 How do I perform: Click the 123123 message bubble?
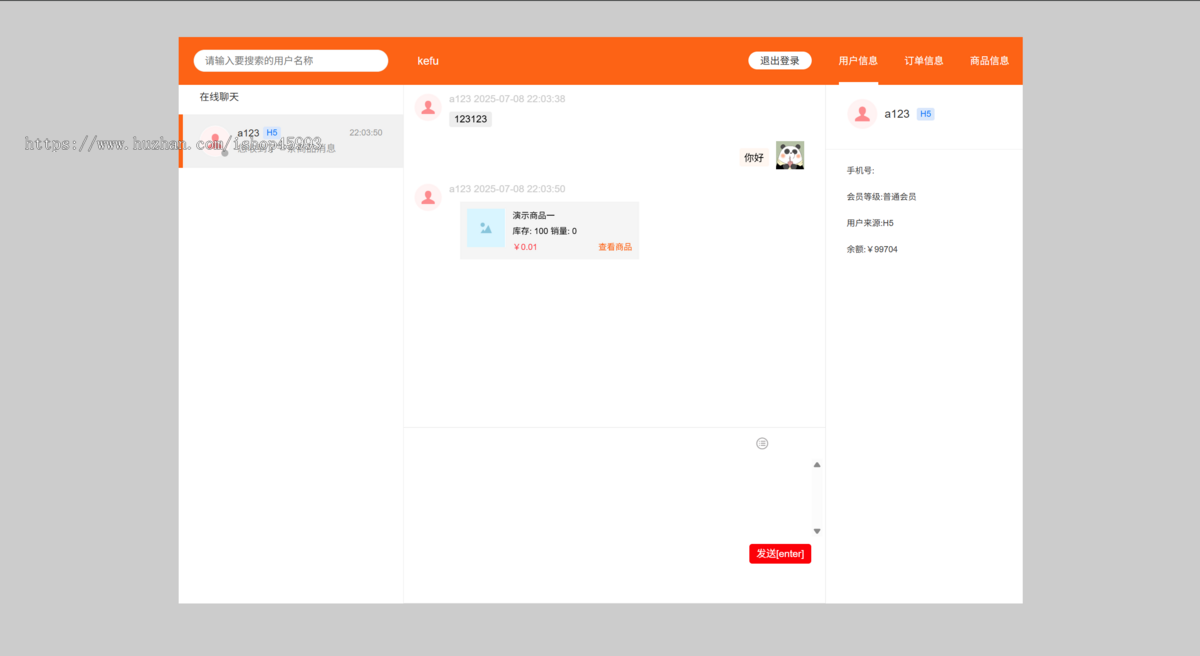(x=470, y=119)
